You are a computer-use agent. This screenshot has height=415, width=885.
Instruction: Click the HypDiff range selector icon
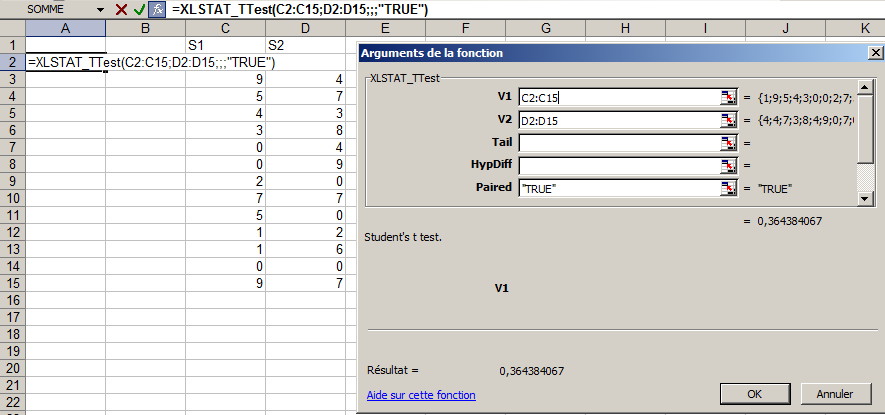click(x=728, y=165)
